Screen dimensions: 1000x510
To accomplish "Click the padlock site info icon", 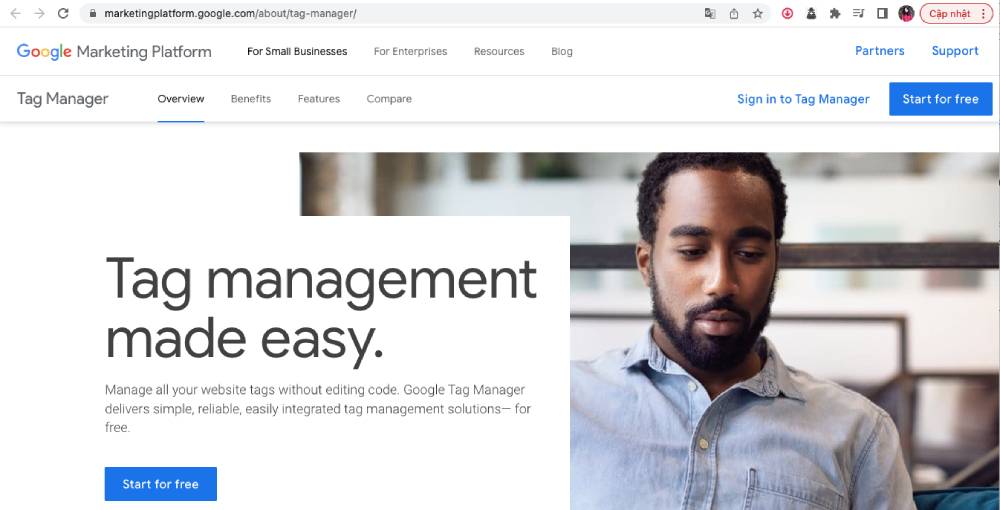I will pos(93,13).
